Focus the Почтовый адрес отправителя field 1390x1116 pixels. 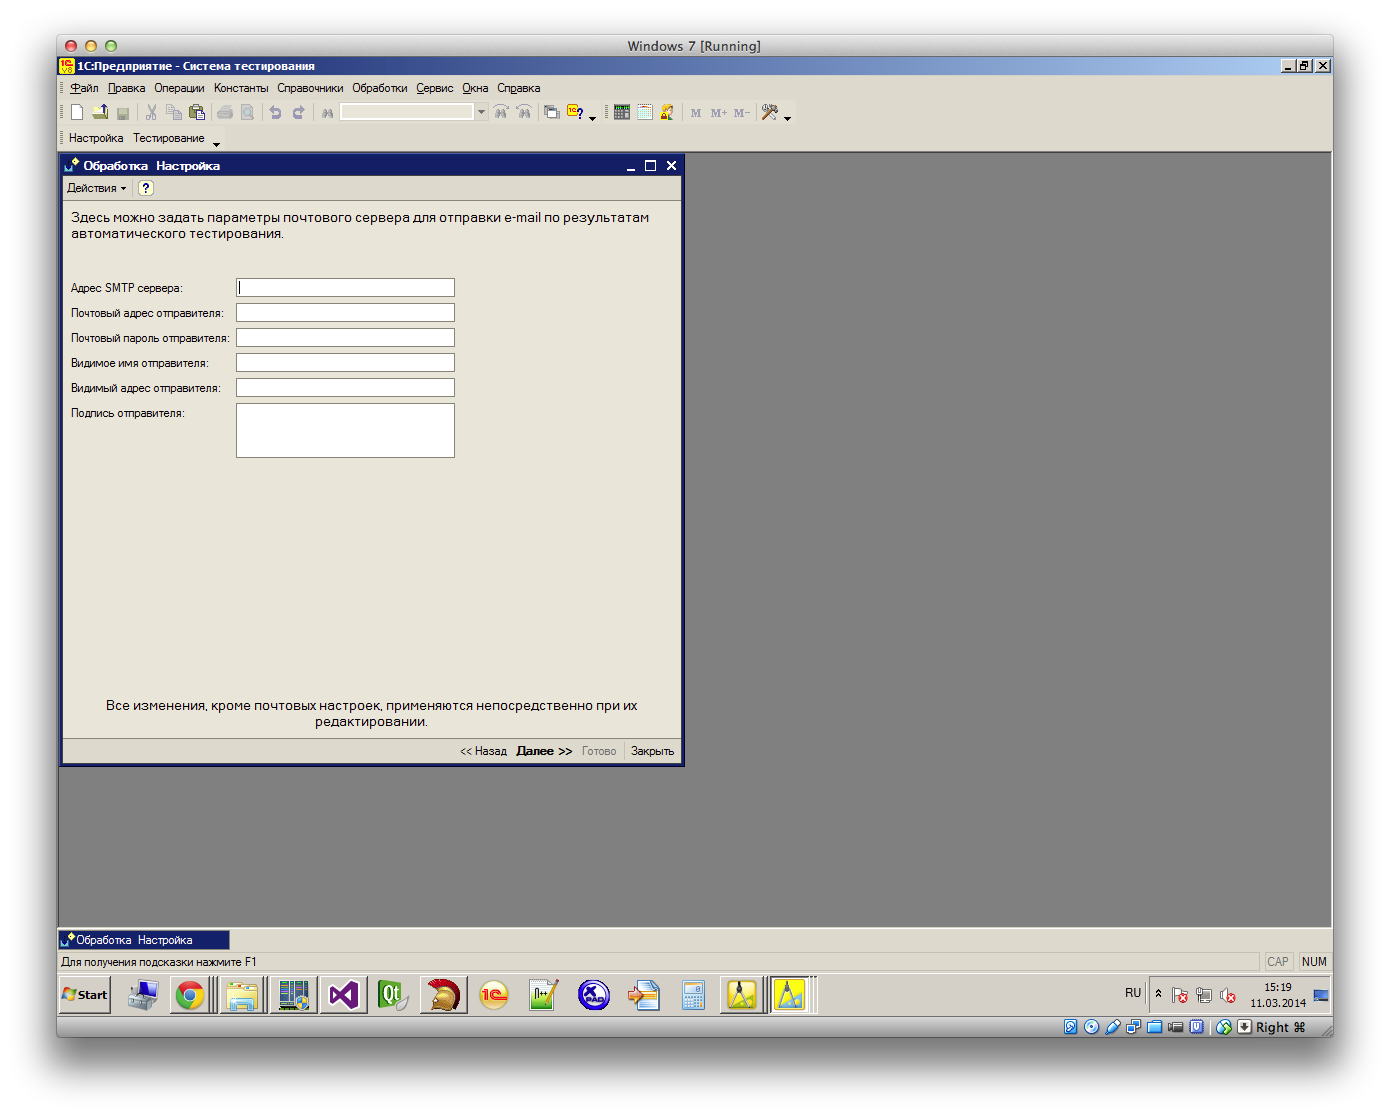coord(345,313)
